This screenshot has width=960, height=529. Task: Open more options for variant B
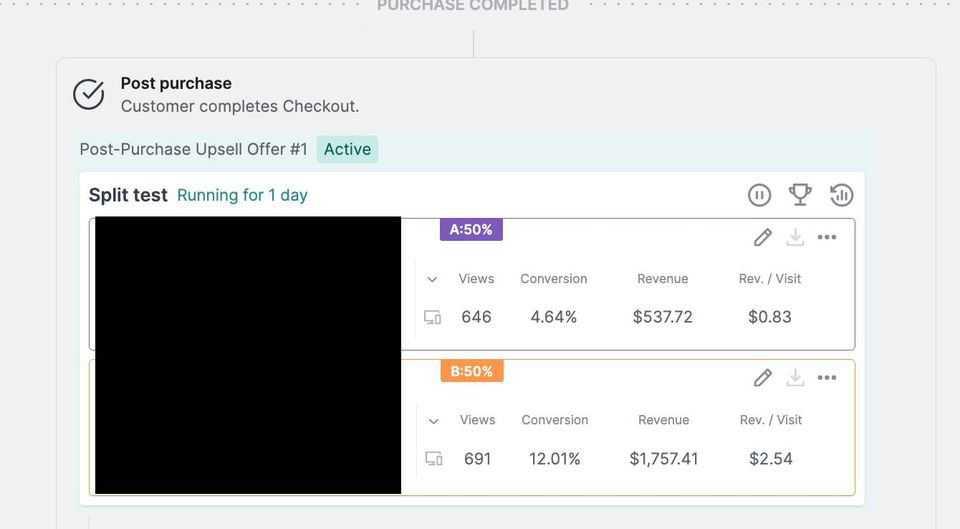click(x=827, y=377)
